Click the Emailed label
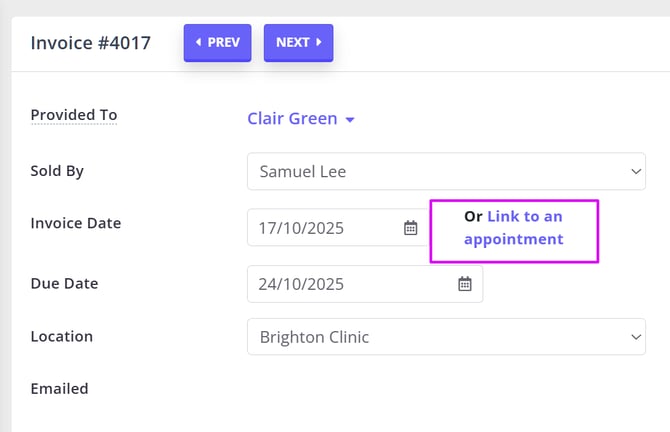Image resolution: width=670 pixels, height=432 pixels. 59,388
